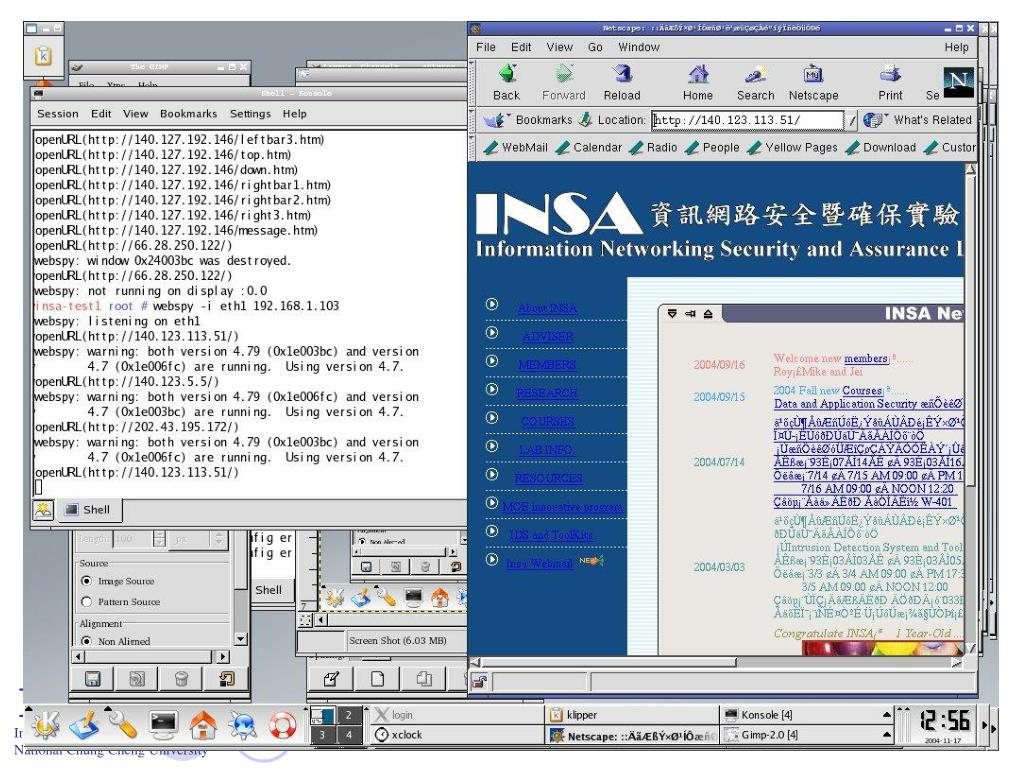Click the edit pencil icon in Gimp dialog
The image size is (1024, 768).
click(331, 679)
